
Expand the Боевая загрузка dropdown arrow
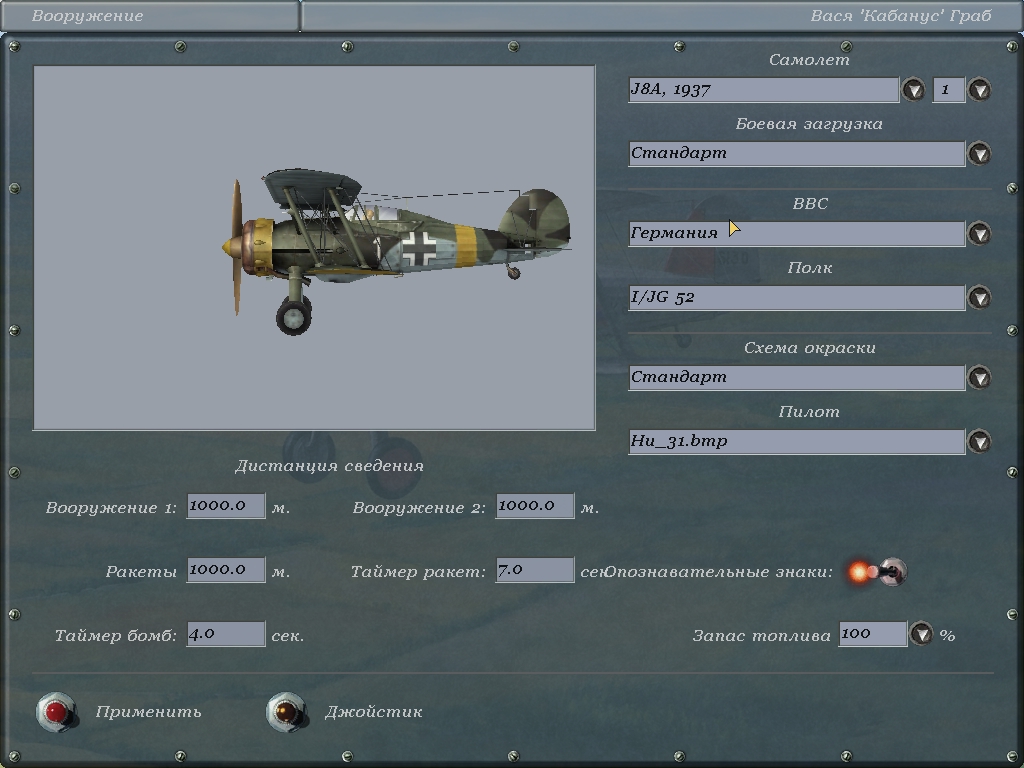tap(979, 153)
